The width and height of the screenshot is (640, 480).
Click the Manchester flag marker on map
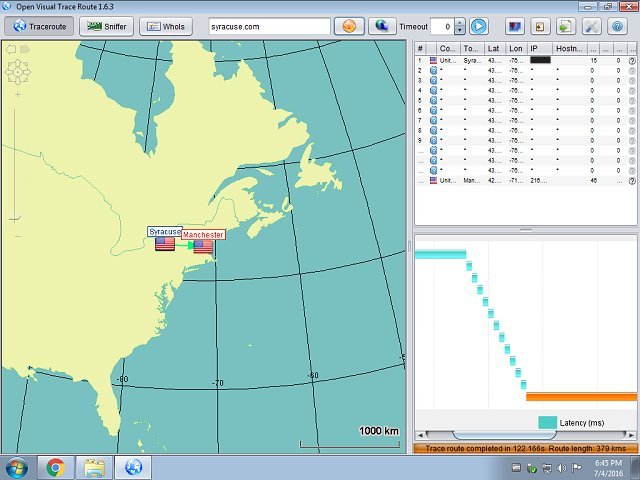pyautogui.click(x=203, y=247)
